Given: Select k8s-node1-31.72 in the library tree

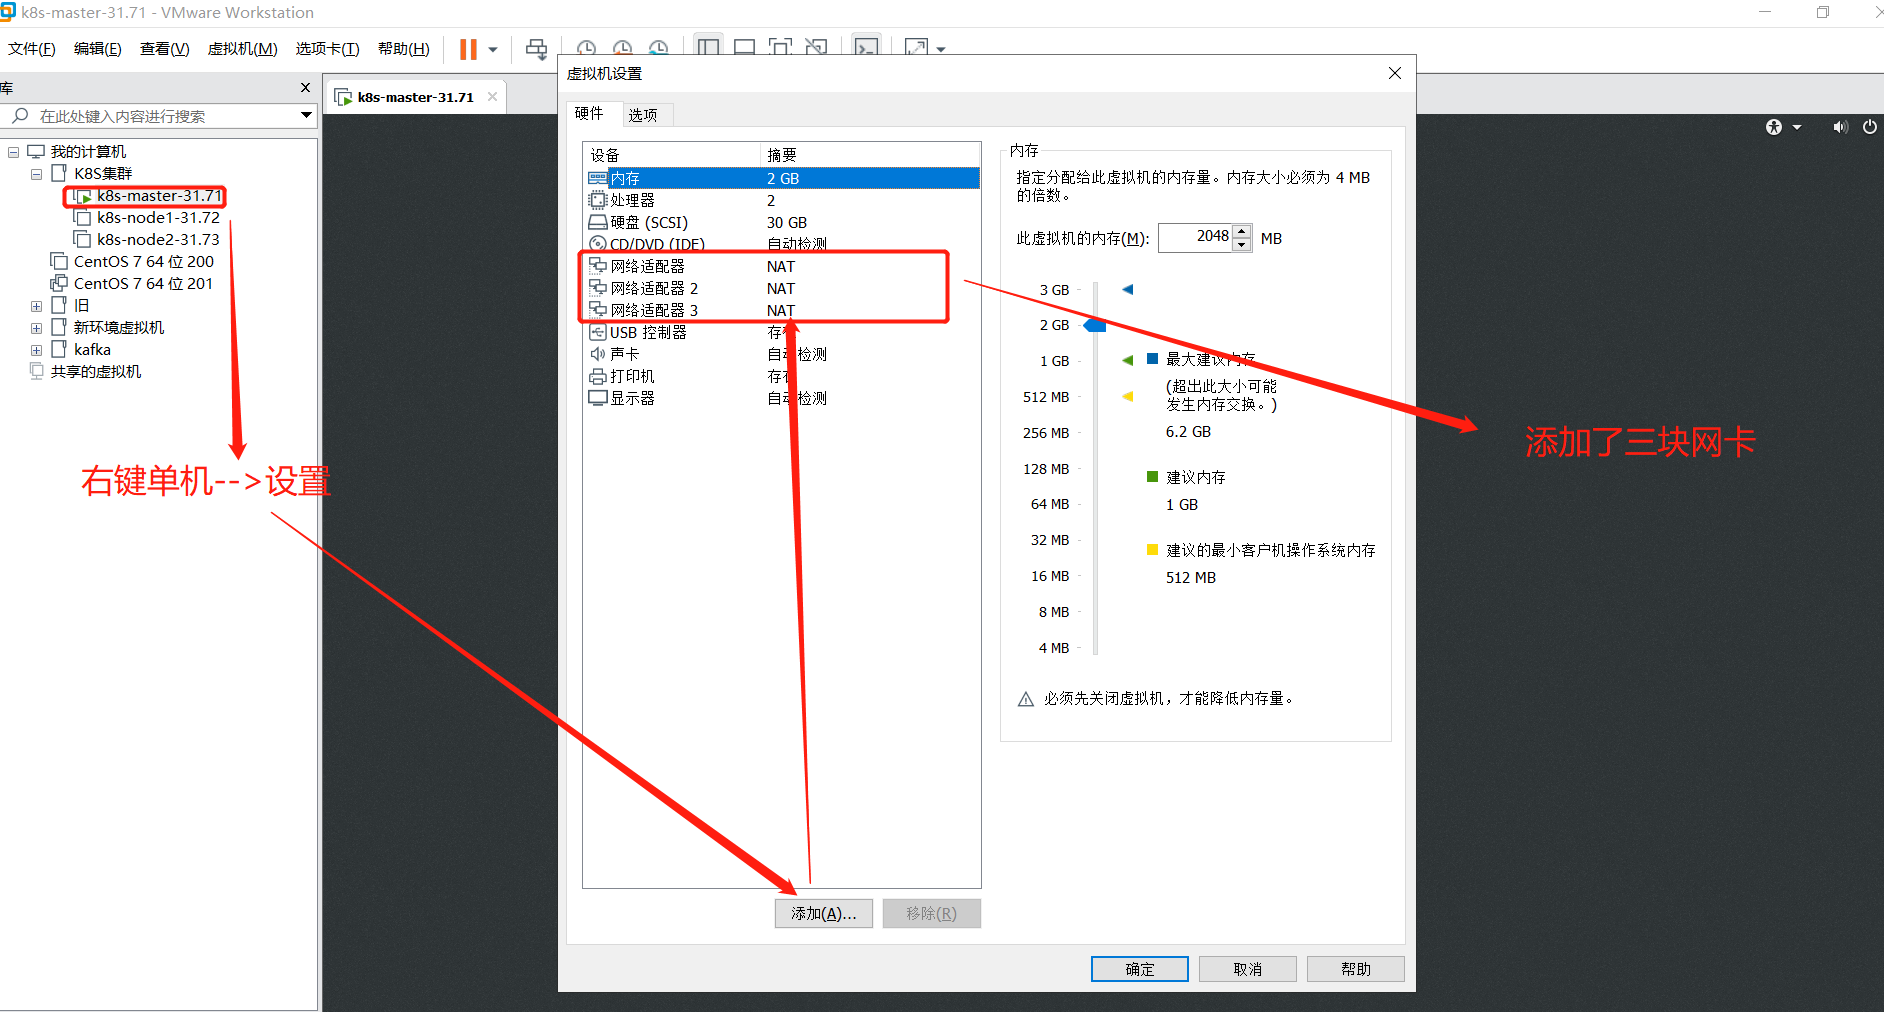Looking at the screenshot, I should click(x=158, y=218).
